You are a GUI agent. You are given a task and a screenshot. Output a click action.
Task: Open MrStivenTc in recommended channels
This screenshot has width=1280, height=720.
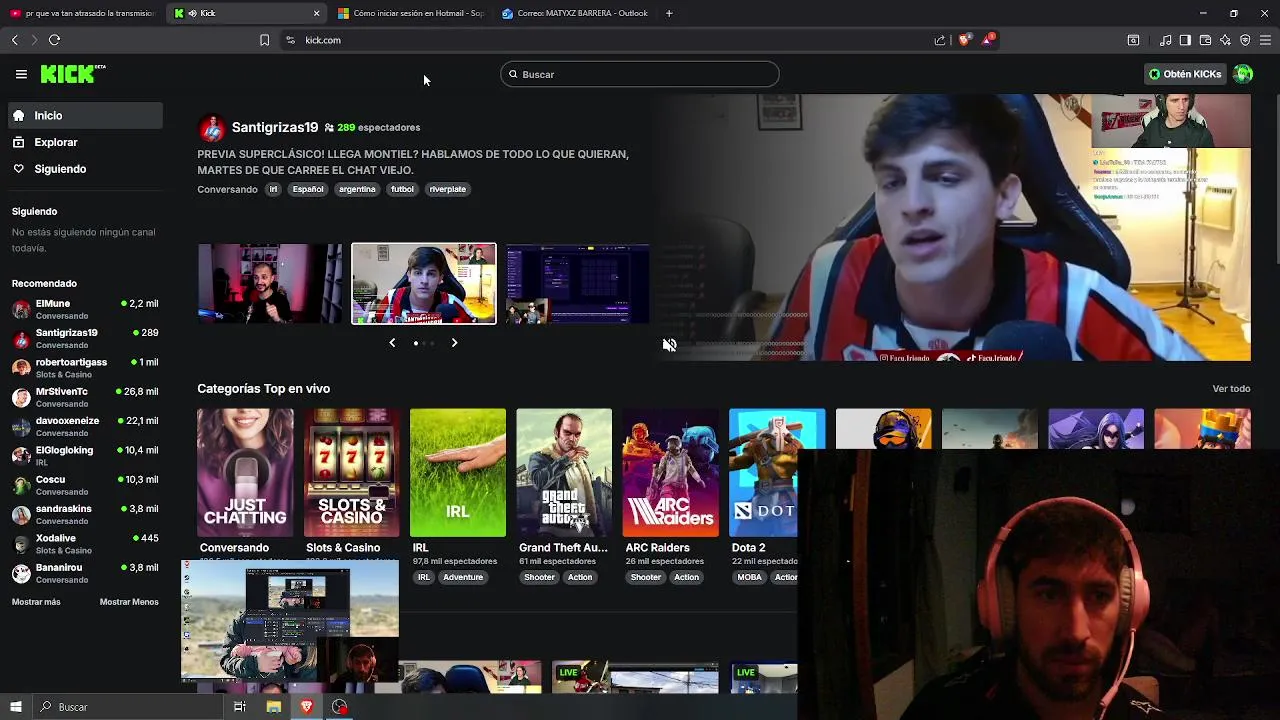(x=85, y=397)
